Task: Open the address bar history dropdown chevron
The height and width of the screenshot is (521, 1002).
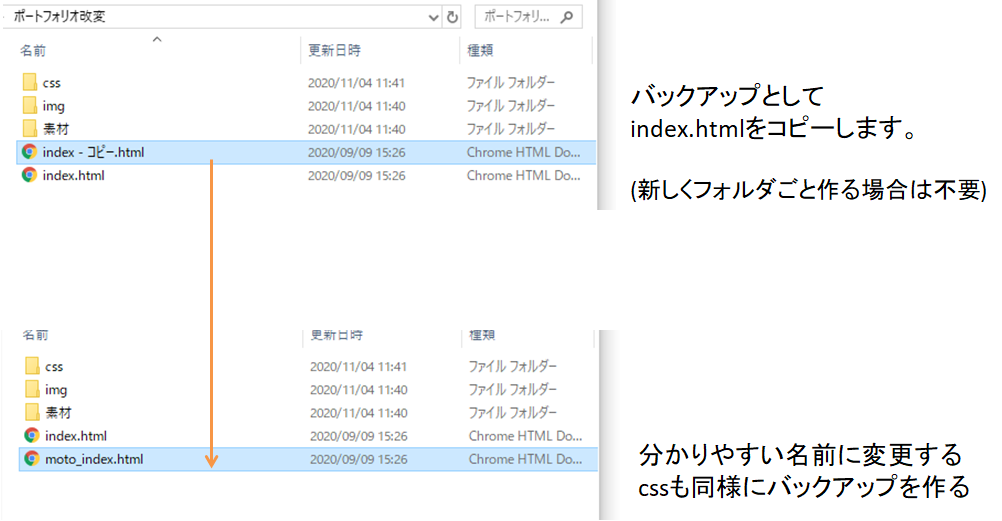Action: pos(433,18)
